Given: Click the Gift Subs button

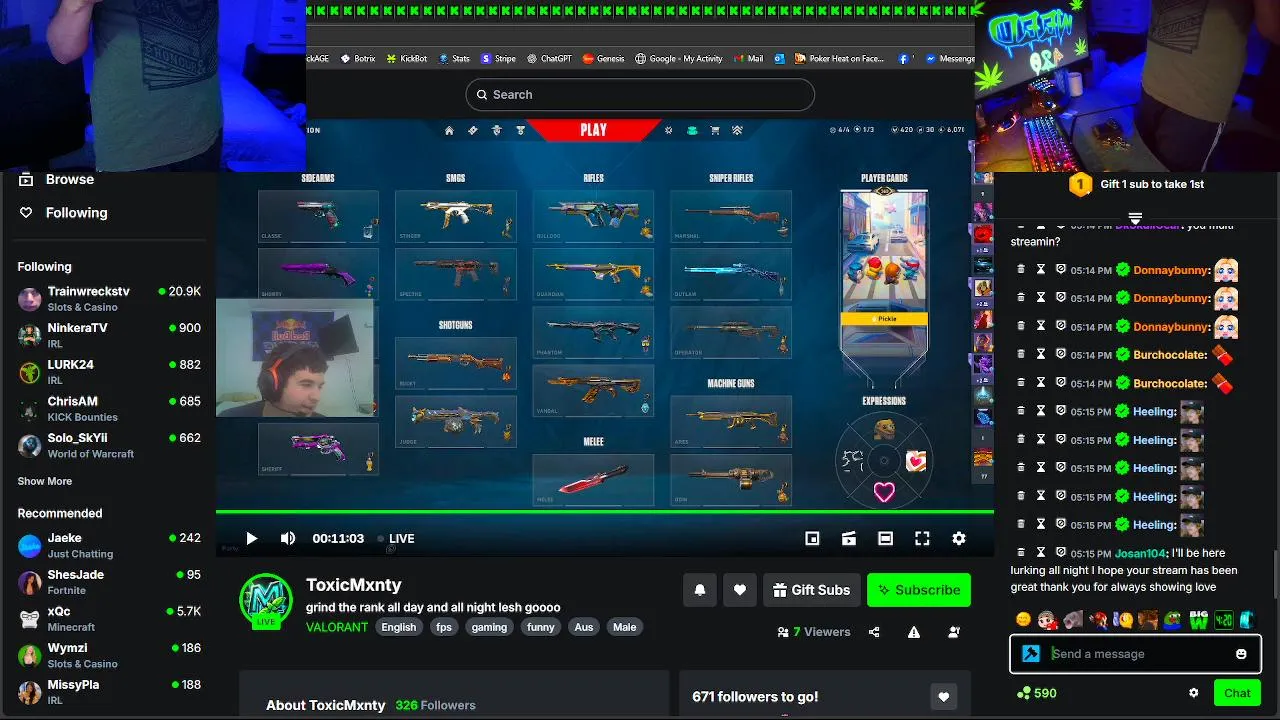Looking at the screenshot, I should [811, 590].
